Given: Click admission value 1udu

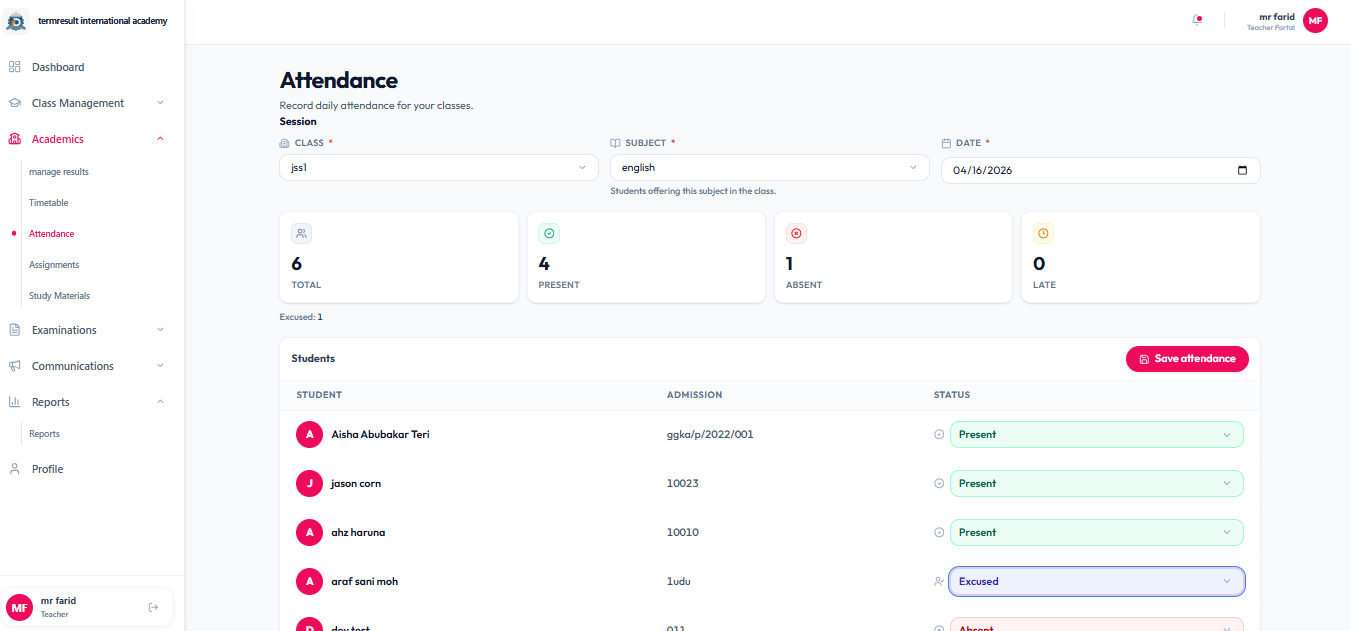Looking at the screenshot, I should pos(679,582).
